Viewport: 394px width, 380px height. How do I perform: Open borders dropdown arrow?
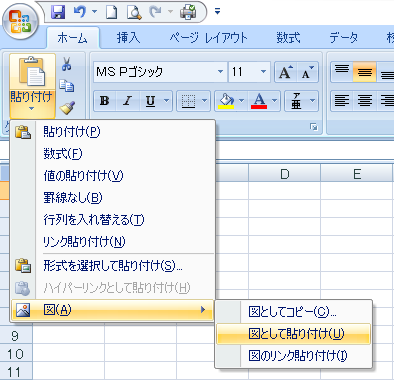[205, 100]
